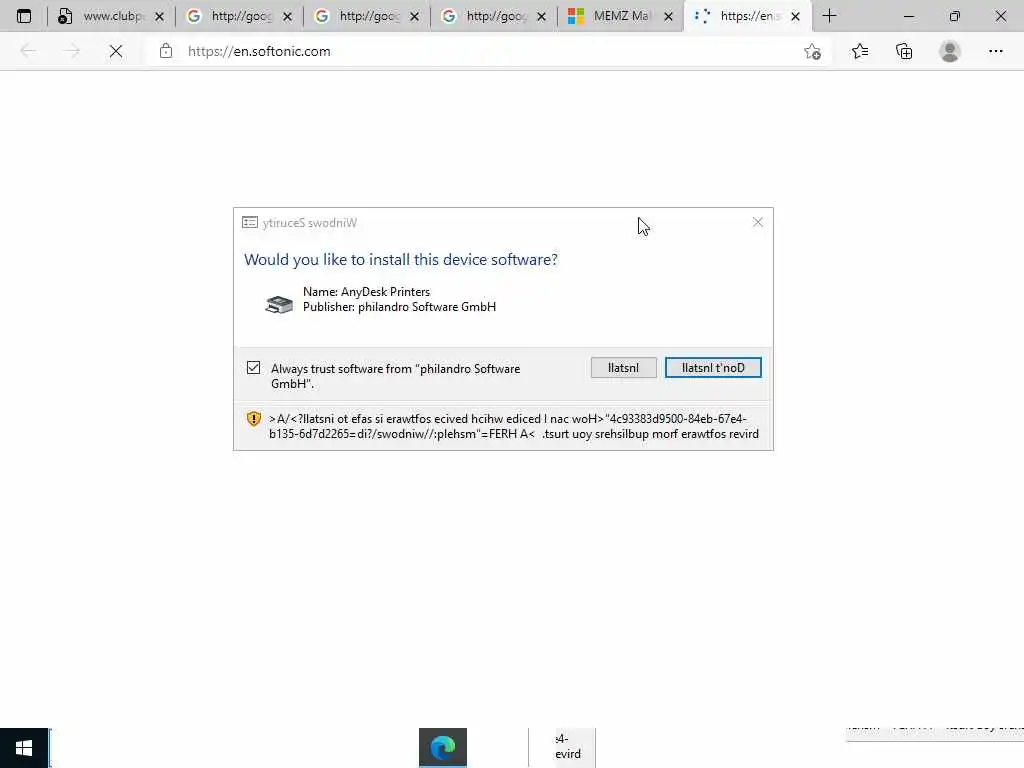1024x768 pixels.
Task: Open Settings and more ellipsis menu
Action: (x=996, y=51)
